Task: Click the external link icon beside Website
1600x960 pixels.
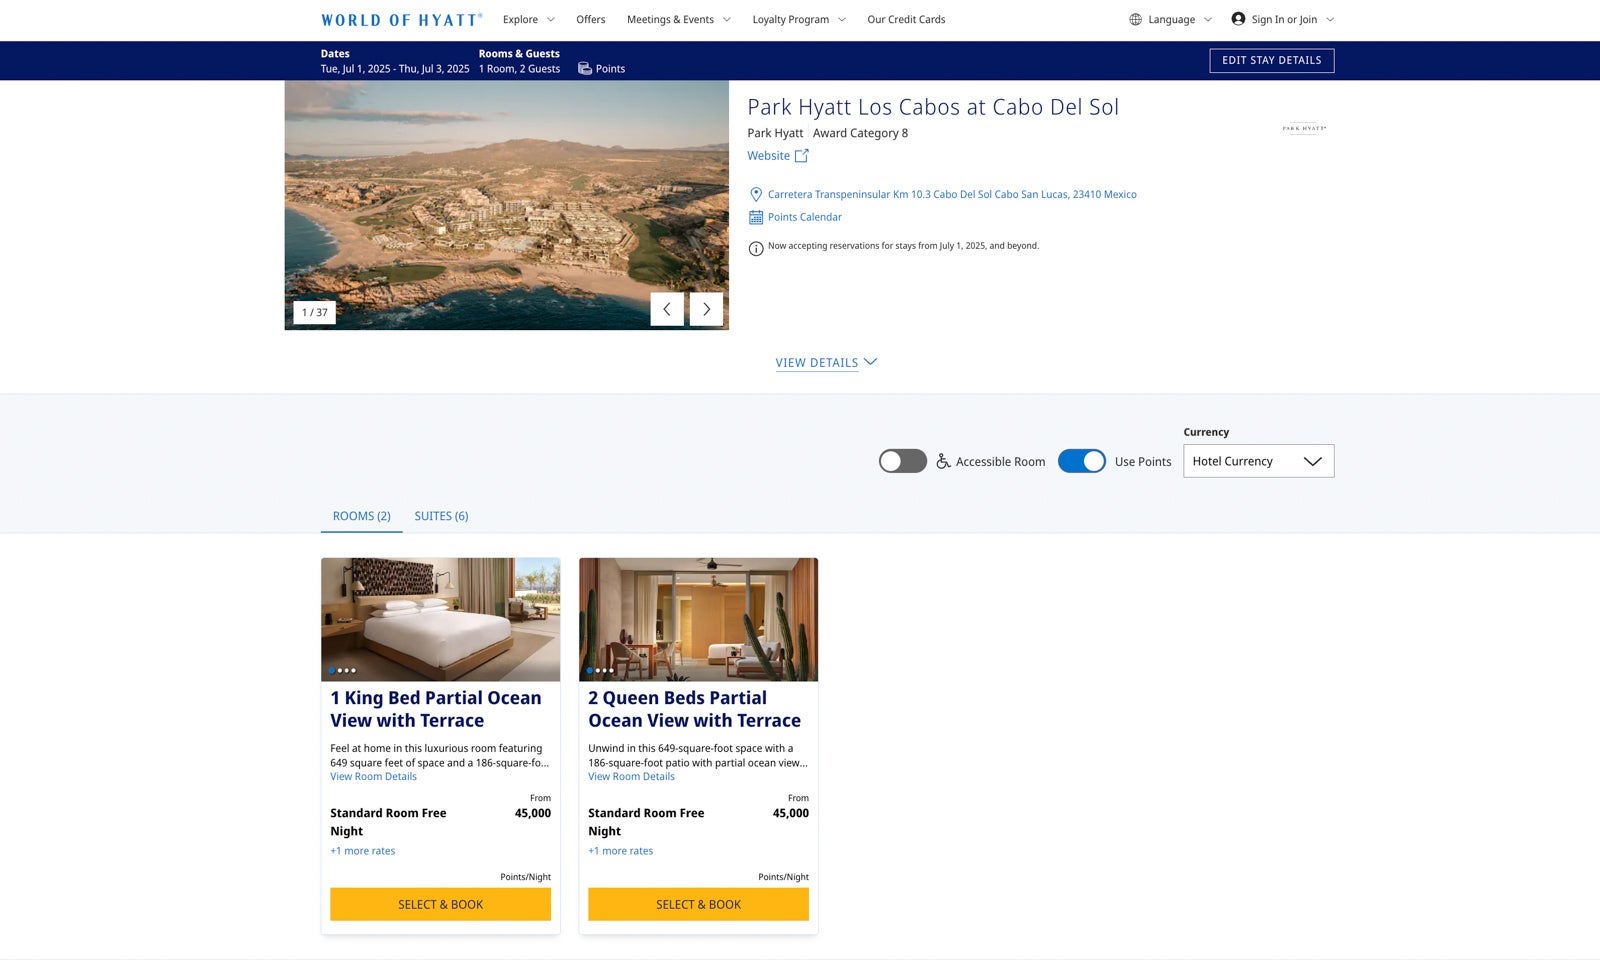Action: [x=801, y=156]
